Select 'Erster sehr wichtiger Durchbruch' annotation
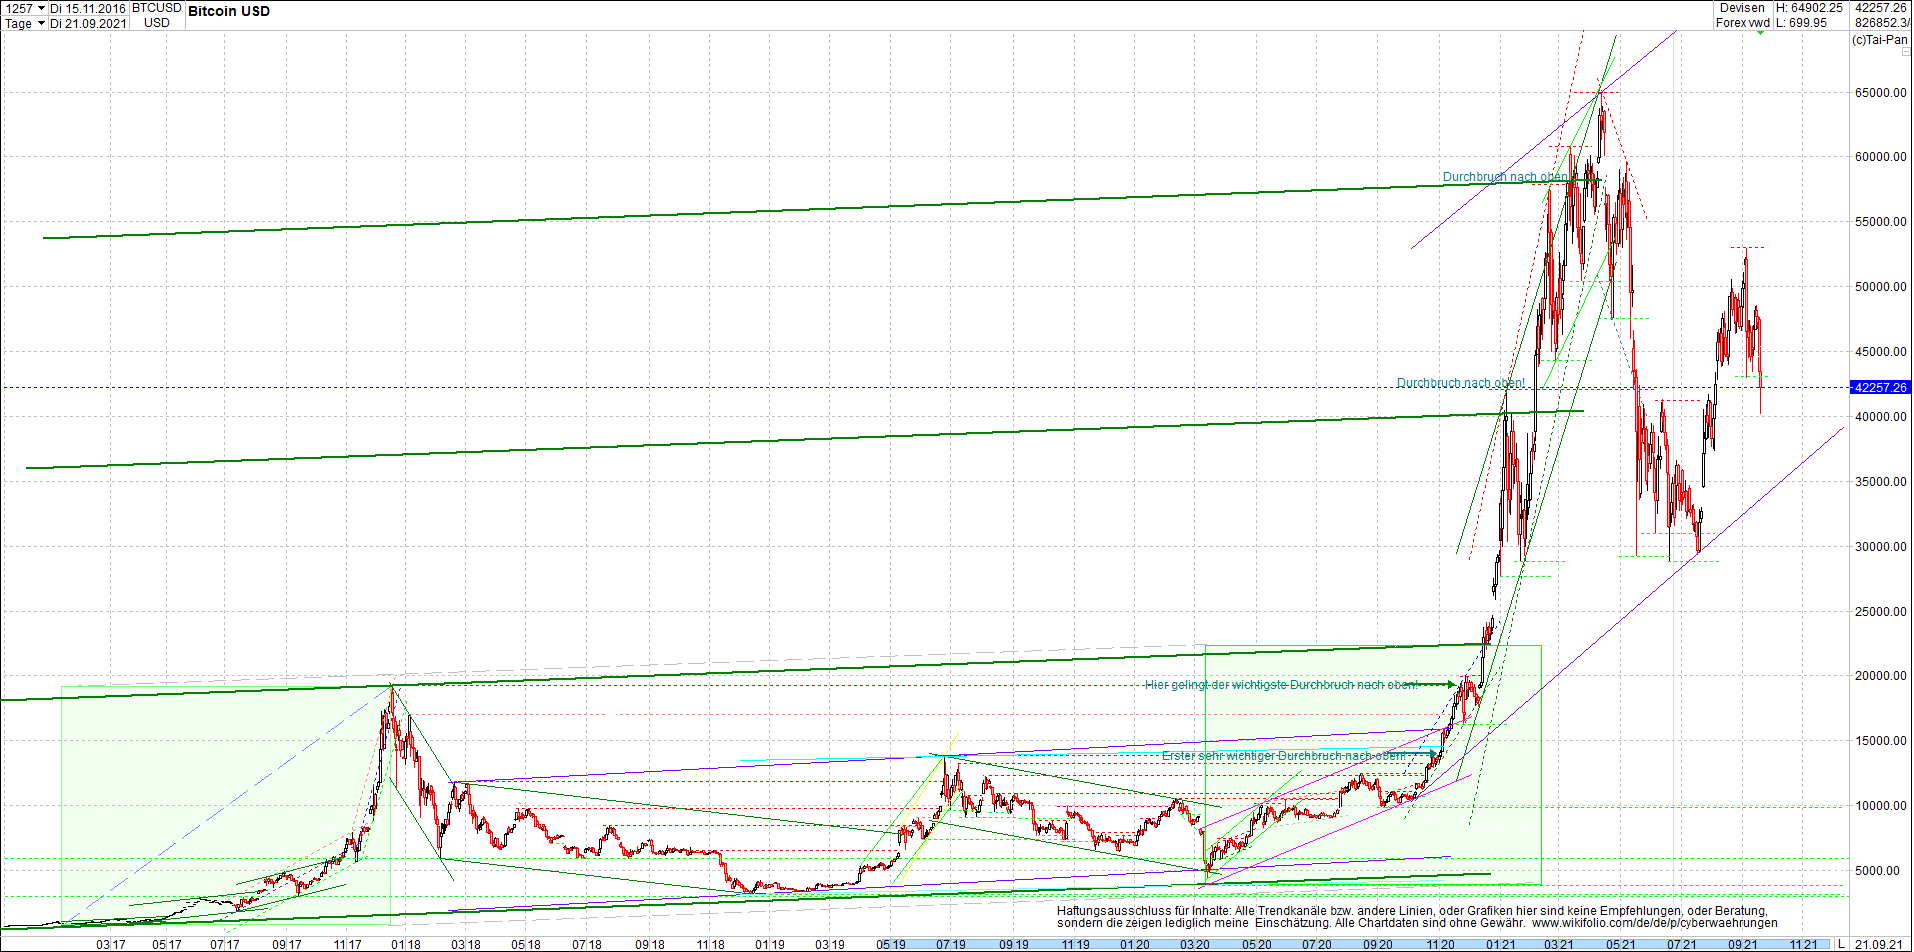Image resolution: width=1914 pixels, height=952 pixels. pos(1283,756)
